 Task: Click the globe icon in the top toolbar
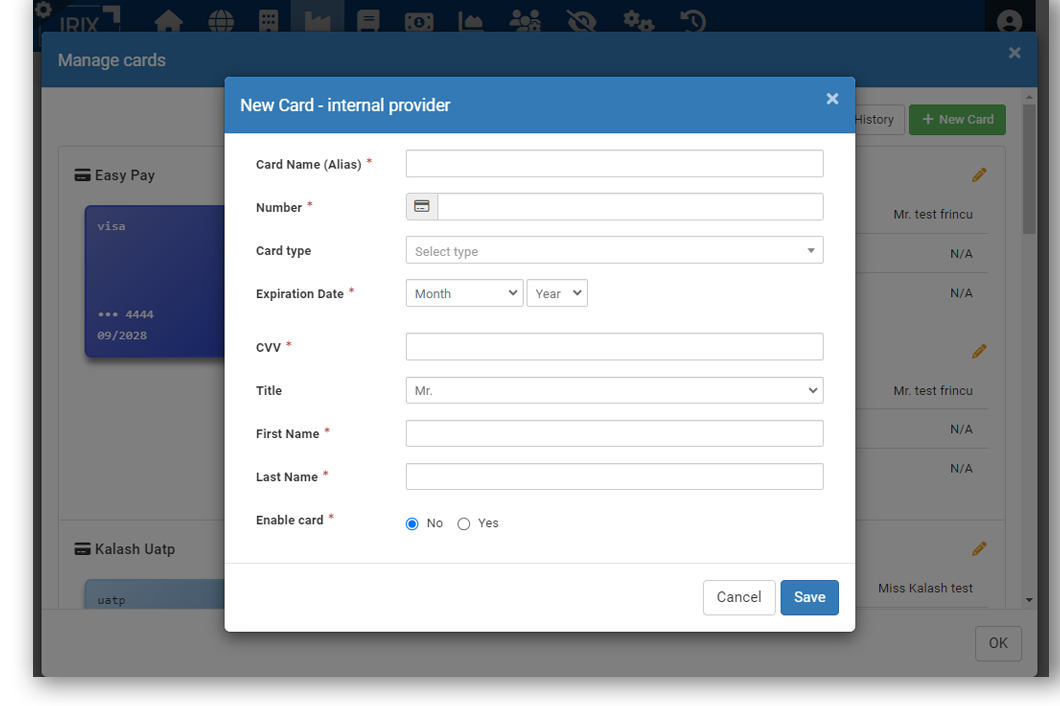[220, 20]
